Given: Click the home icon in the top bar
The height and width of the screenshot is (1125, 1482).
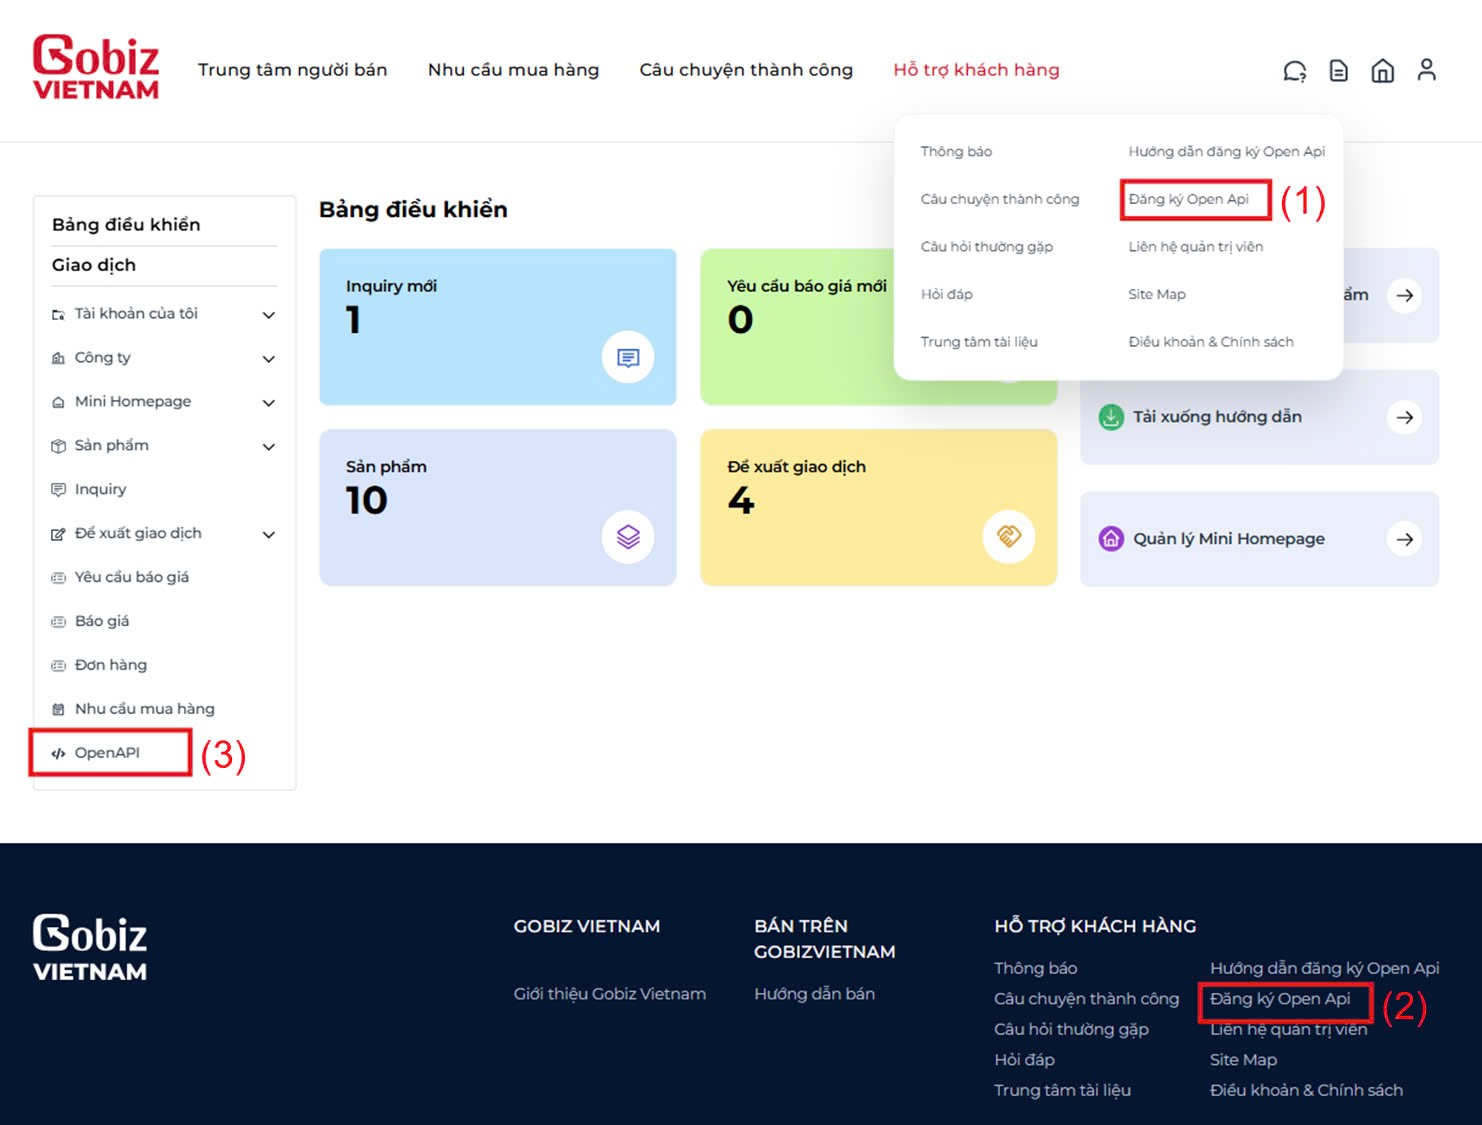Looking at the screenshot, I should (1383, 70).
